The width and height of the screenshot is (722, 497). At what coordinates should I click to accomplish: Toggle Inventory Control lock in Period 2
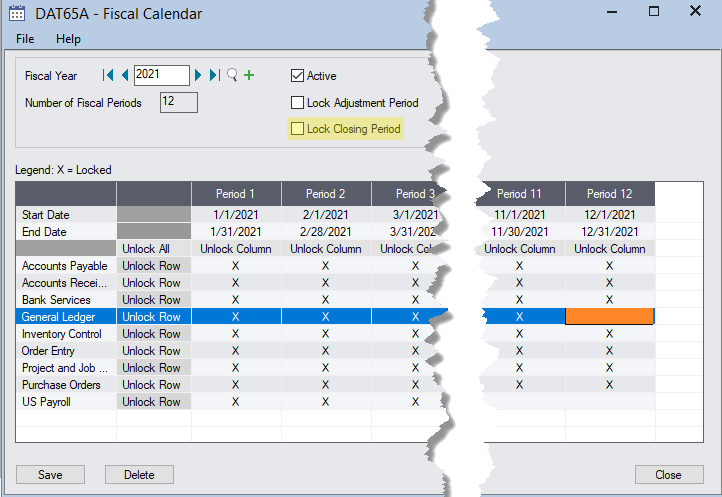326,334
